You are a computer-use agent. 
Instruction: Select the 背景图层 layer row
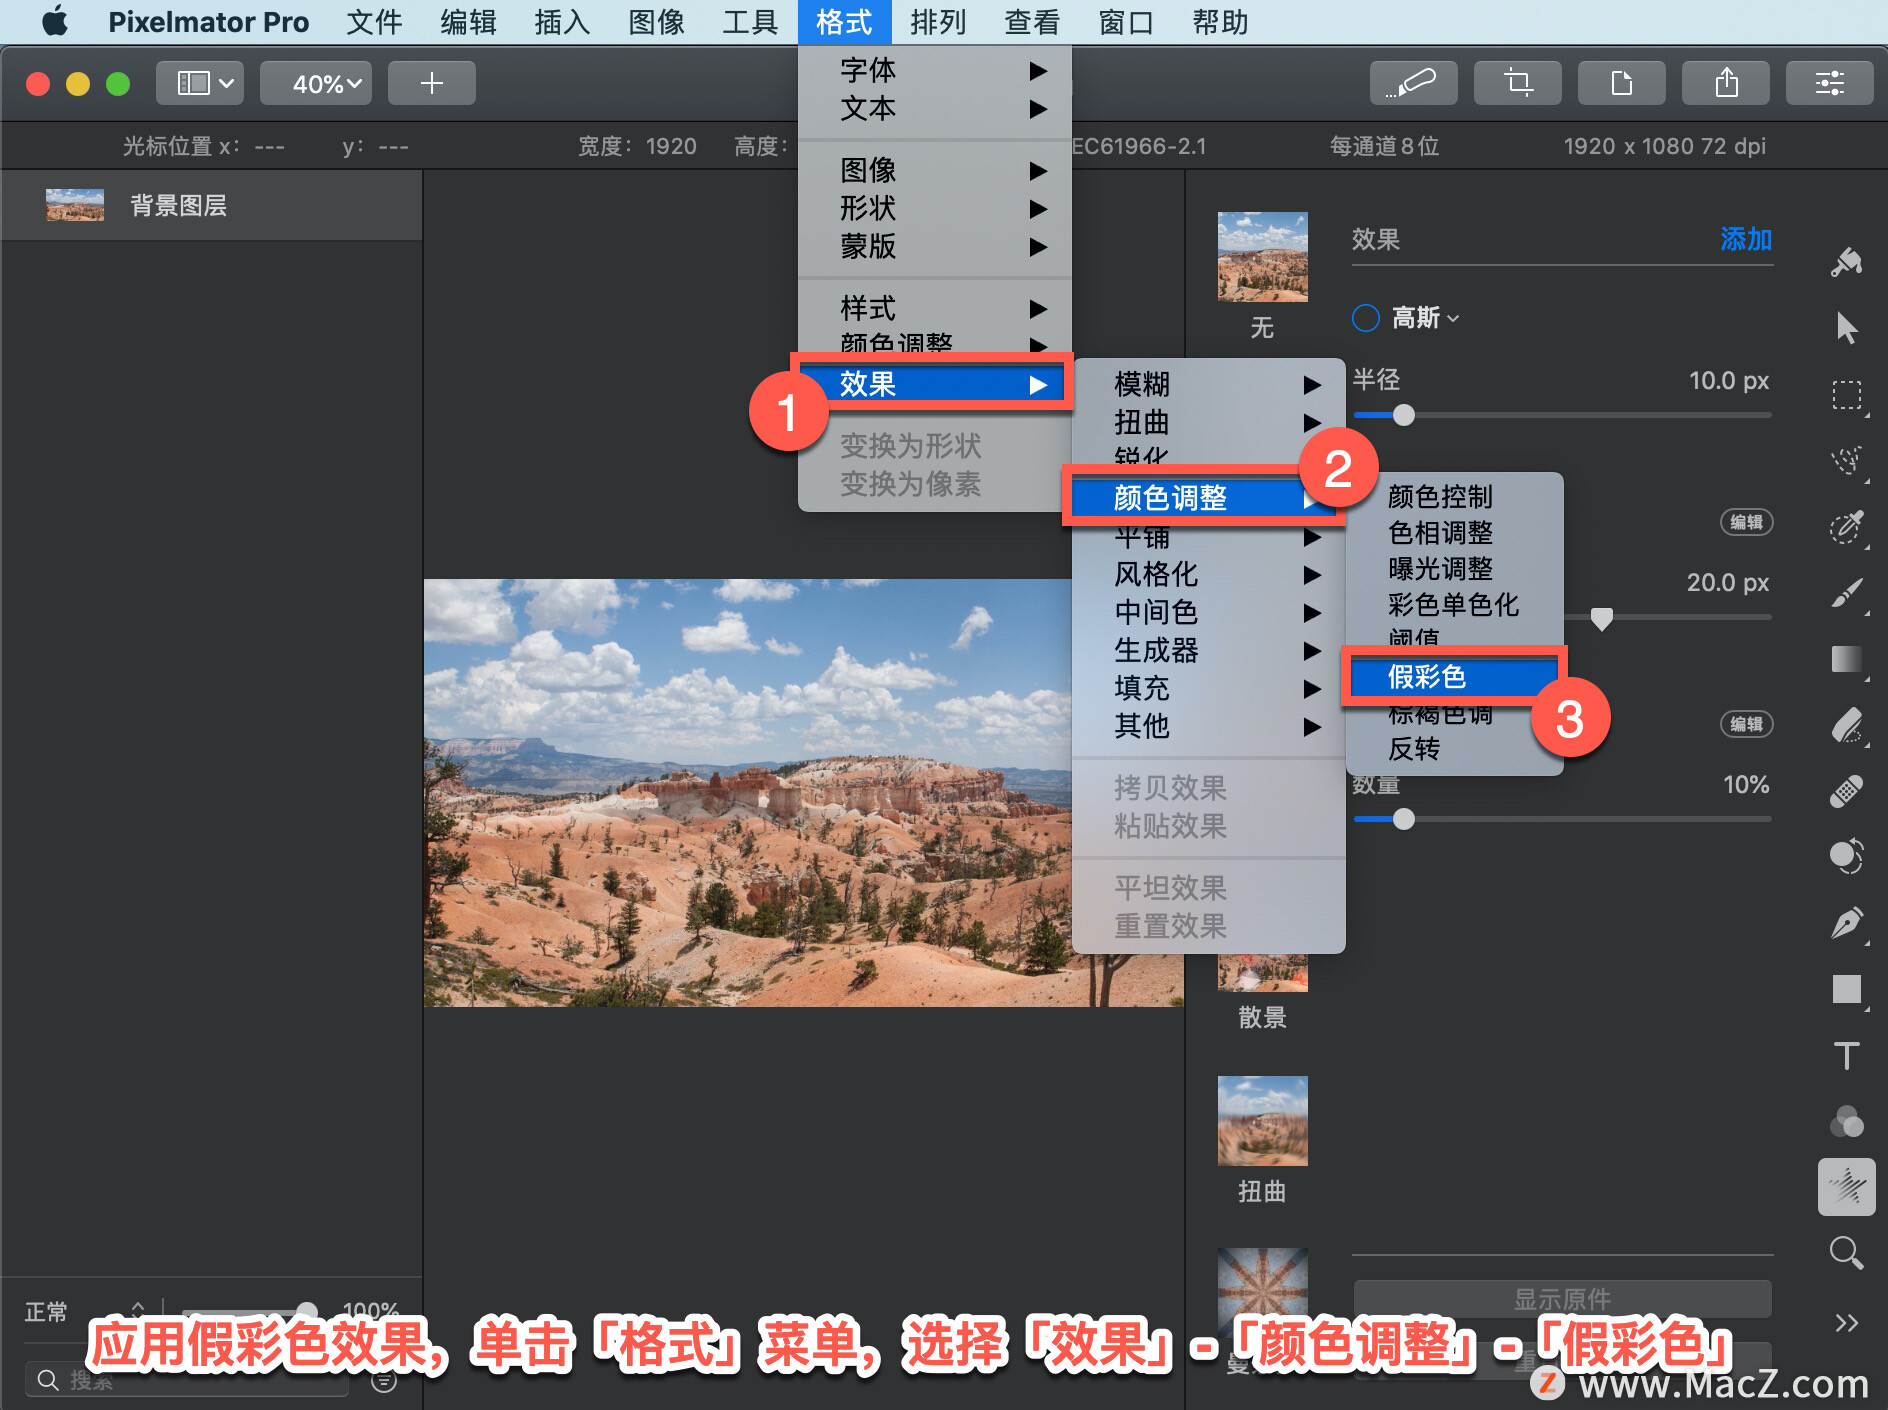point(211,205)
